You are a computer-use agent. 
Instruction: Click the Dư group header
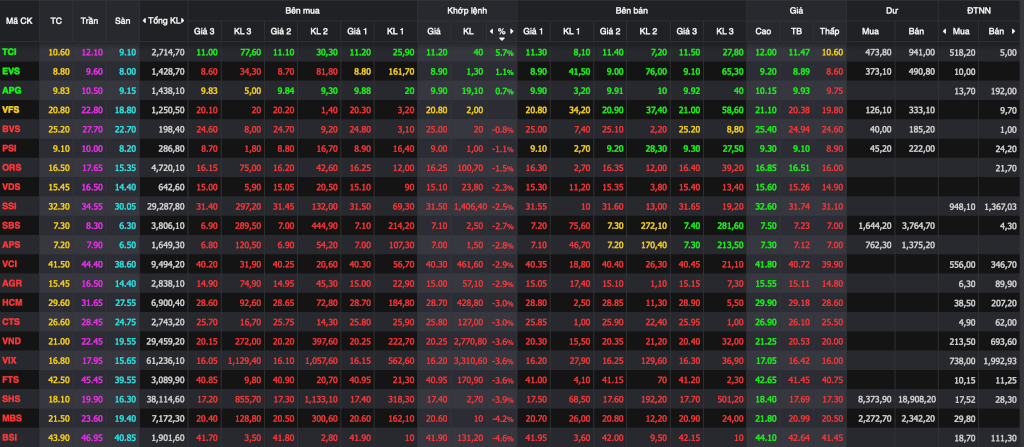[x=891, y=10]
